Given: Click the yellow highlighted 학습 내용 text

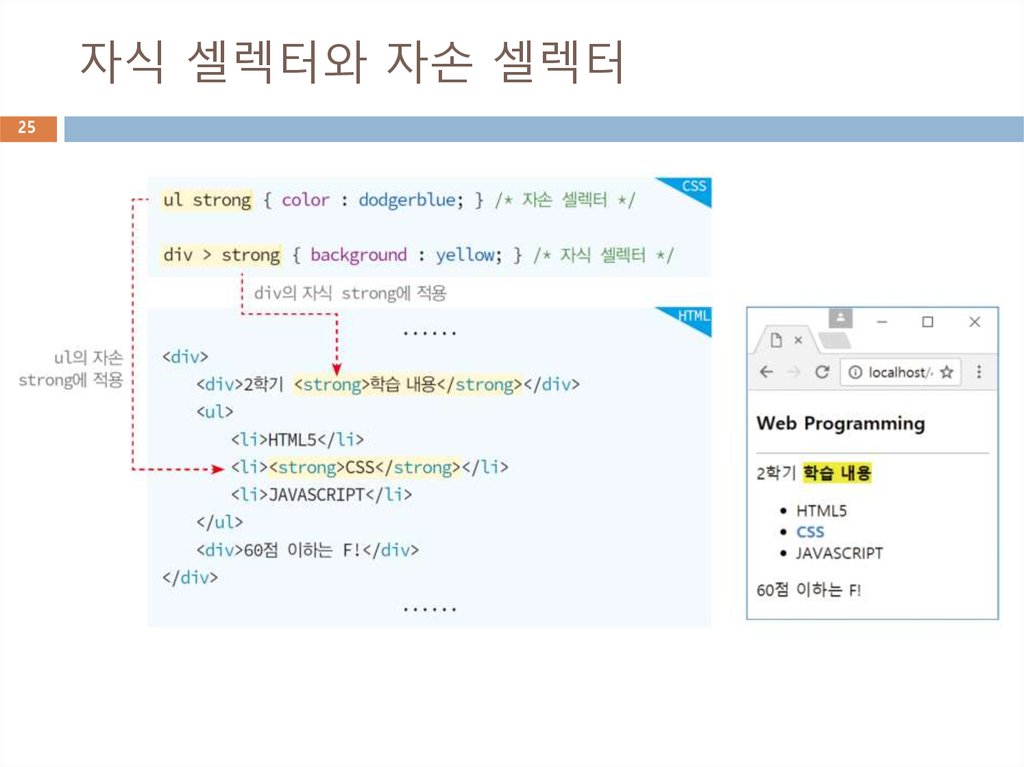Looking at the screenshot, I should pos(837,472).
